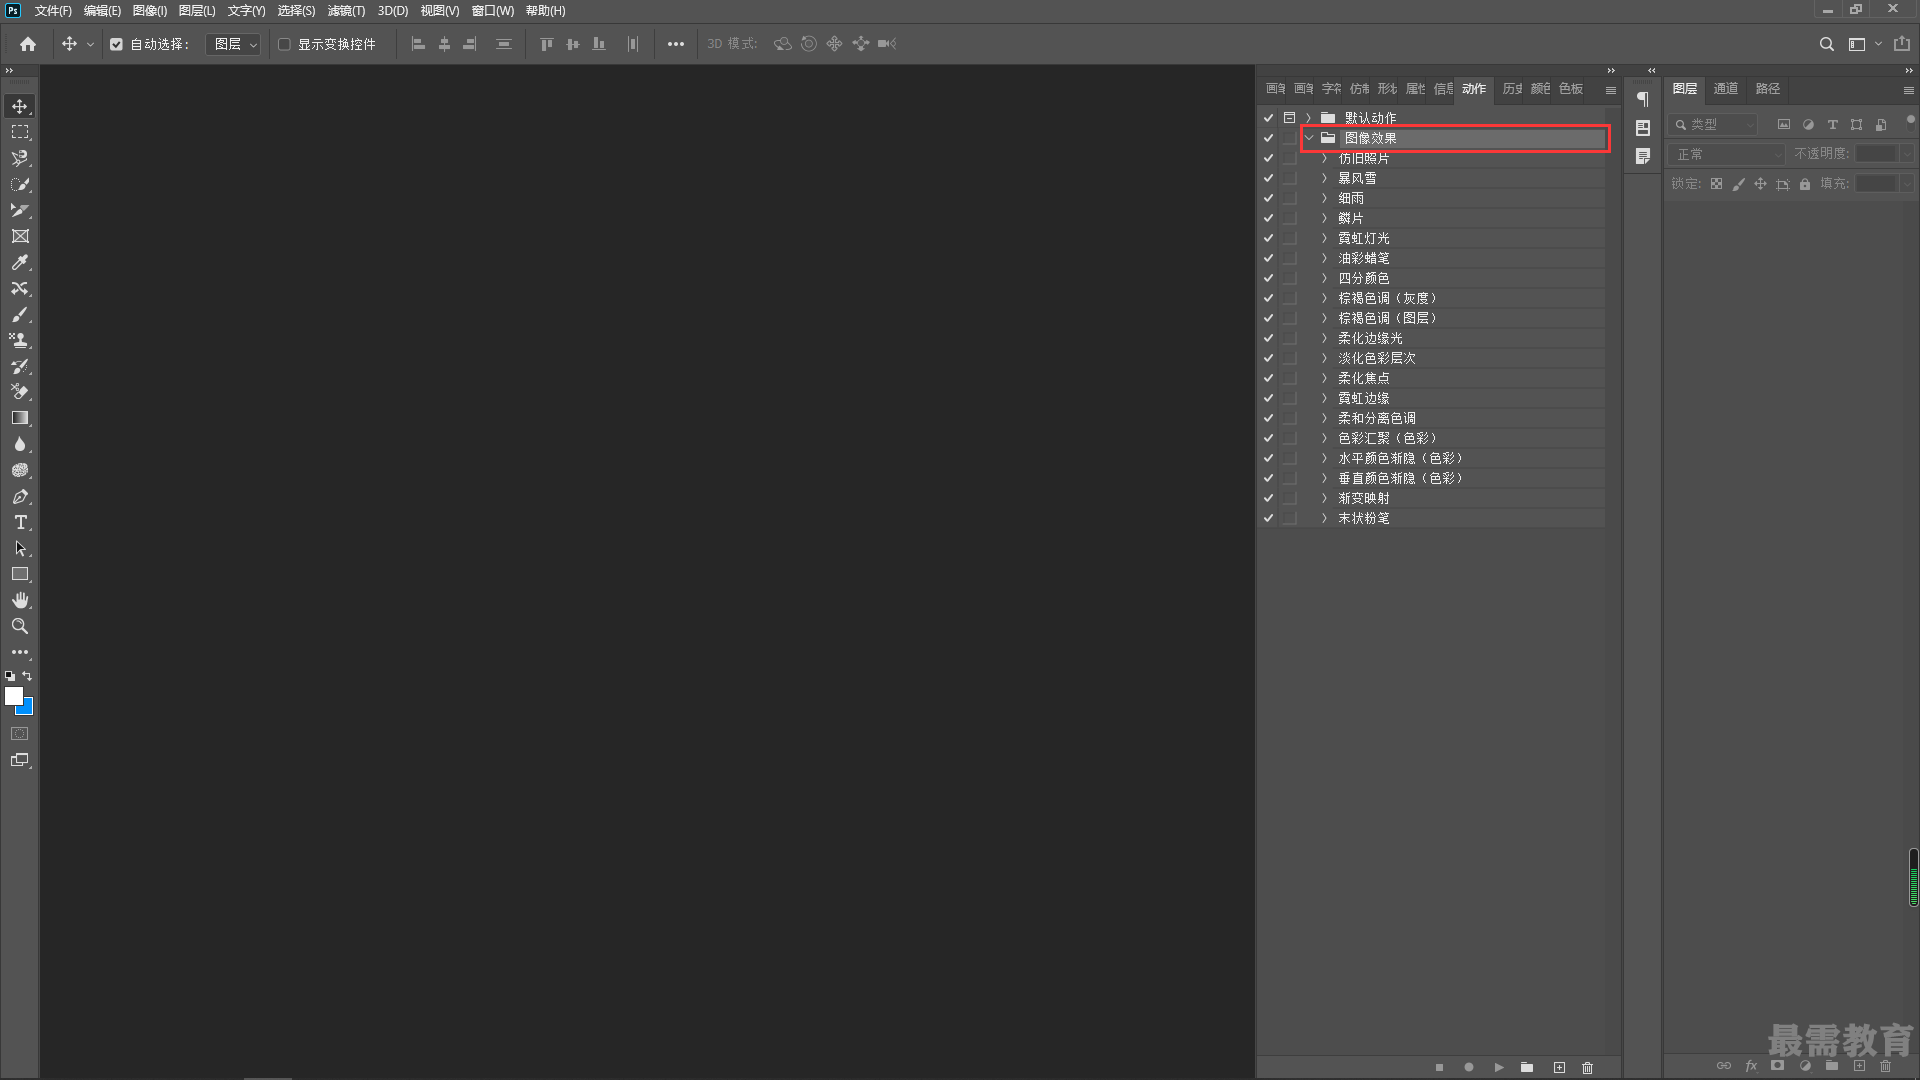This screenshot has width=1920, height=1080.
Task: Select the 棕褐色调（灰度）action row
Action: [x=1431, y=298]
